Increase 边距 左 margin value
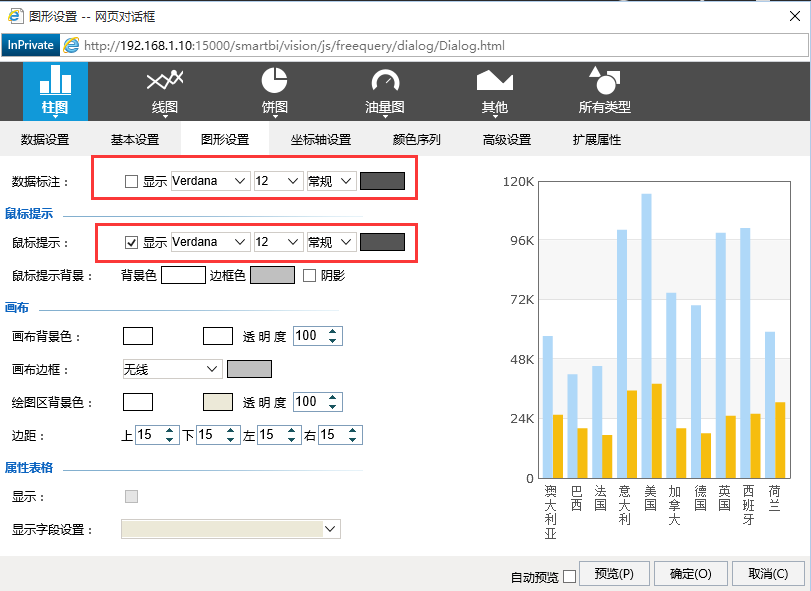The width and height of the screenshot is (811, 591). 292,430
